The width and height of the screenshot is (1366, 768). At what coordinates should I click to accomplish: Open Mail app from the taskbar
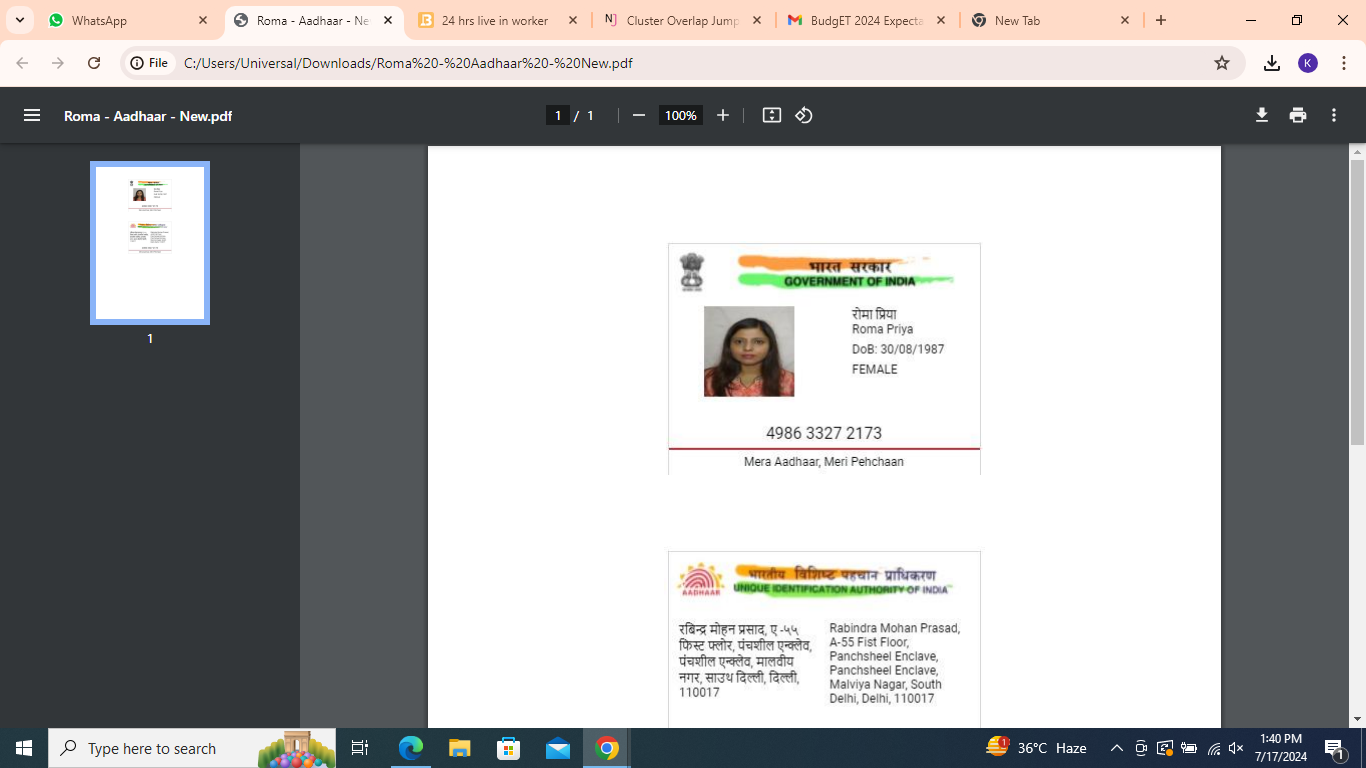(558, 748)
